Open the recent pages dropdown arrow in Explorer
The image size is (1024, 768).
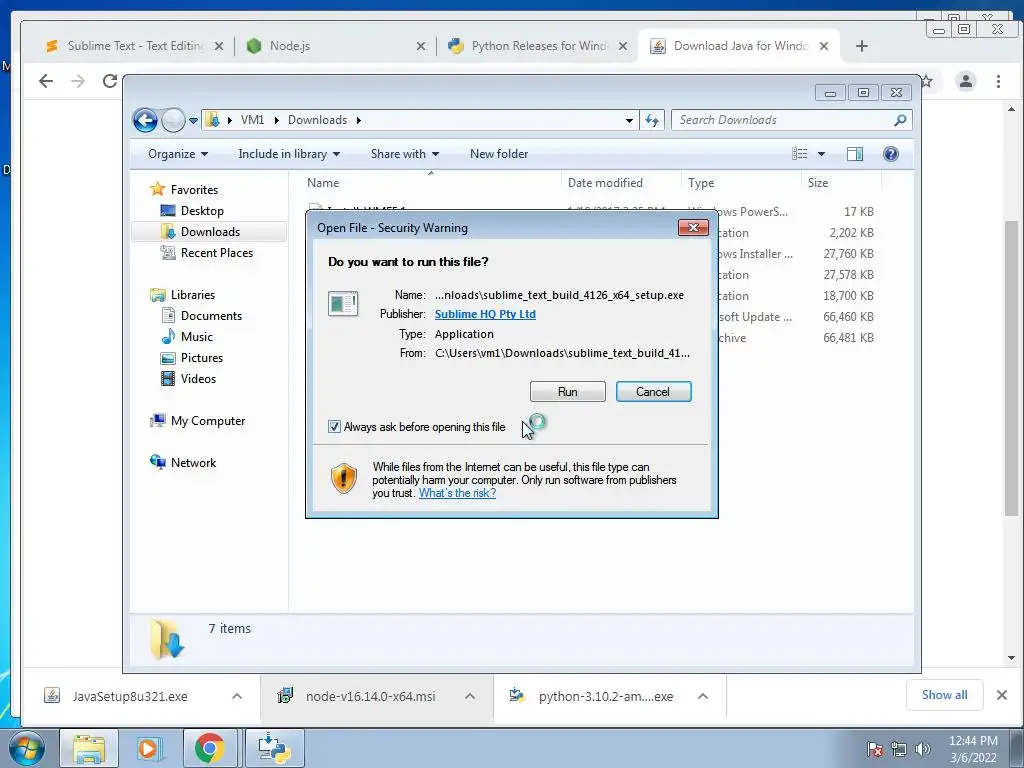coord(193,120)
